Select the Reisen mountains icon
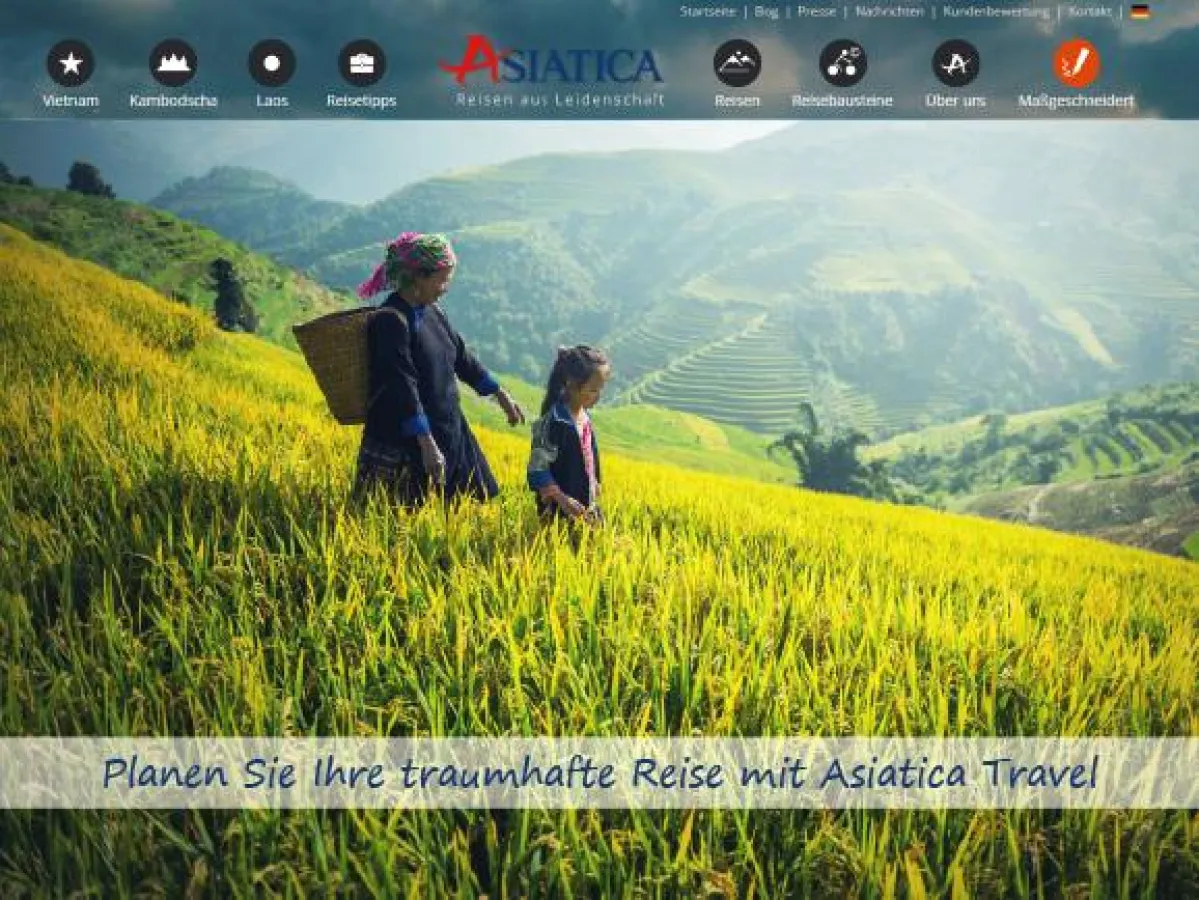Screen dimensions: 1199x900 click(736, 62)
